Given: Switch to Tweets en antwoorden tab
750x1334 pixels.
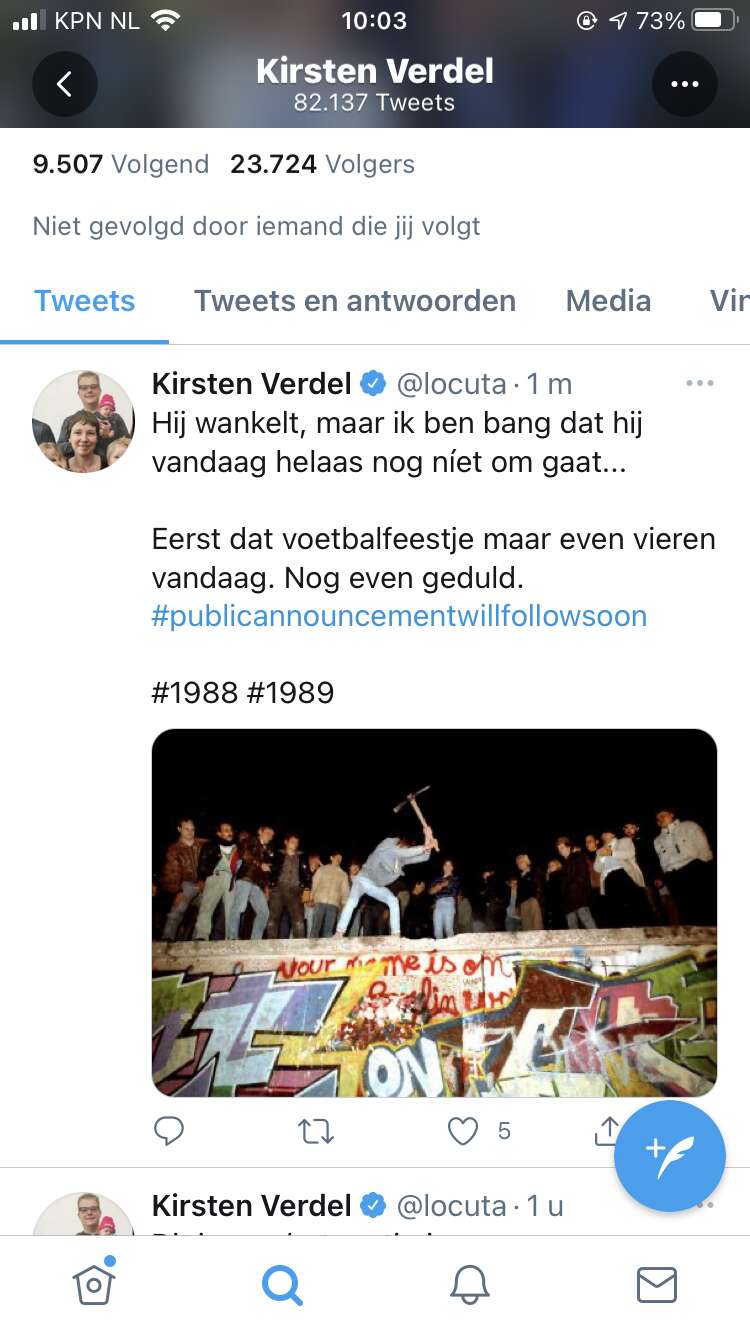Looking at the screenshot, I should [355, 301].
